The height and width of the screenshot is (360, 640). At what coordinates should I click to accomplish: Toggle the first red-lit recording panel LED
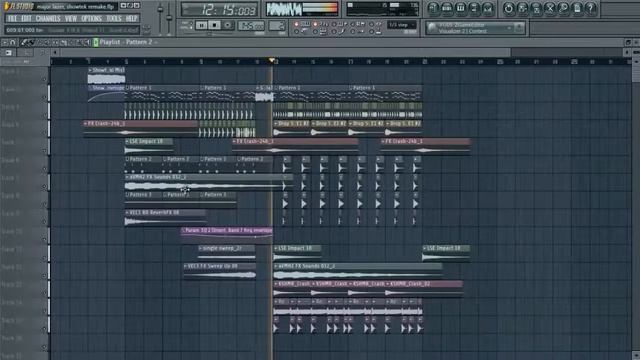297,24
